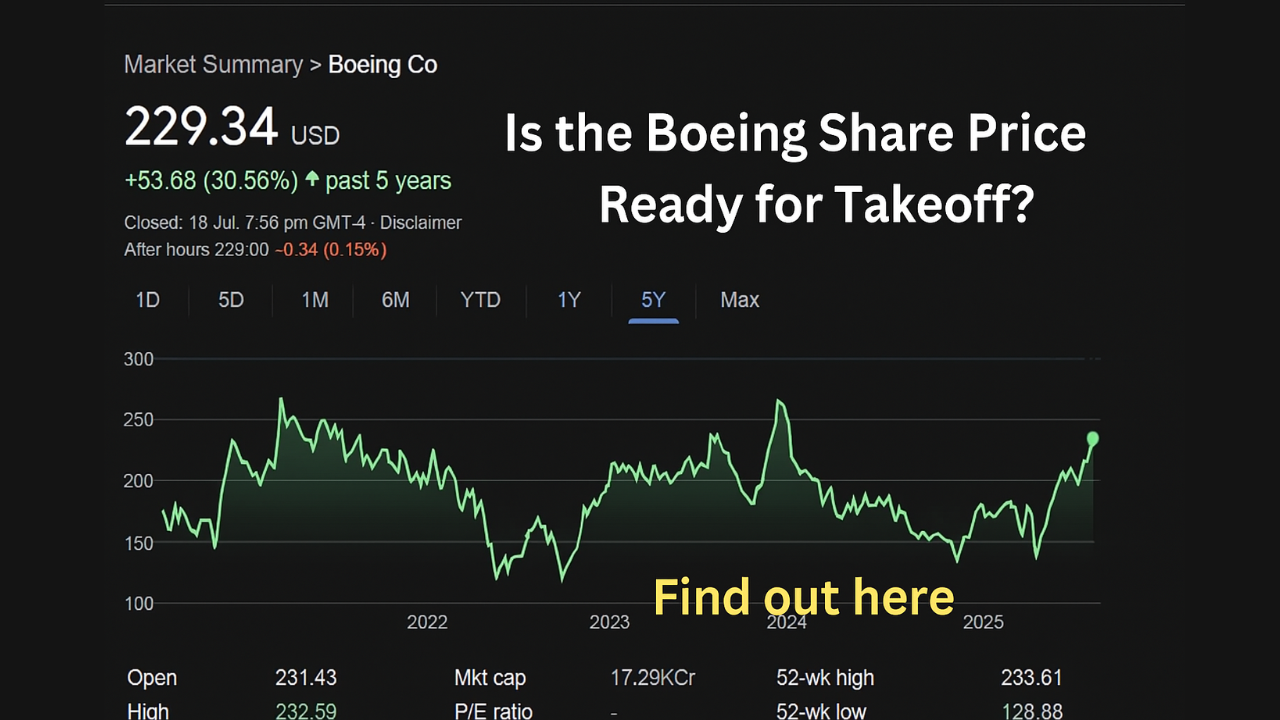Click the Find out here yellow text
This screenshot has height=720, width=1280.
click(x=804, y=597)
